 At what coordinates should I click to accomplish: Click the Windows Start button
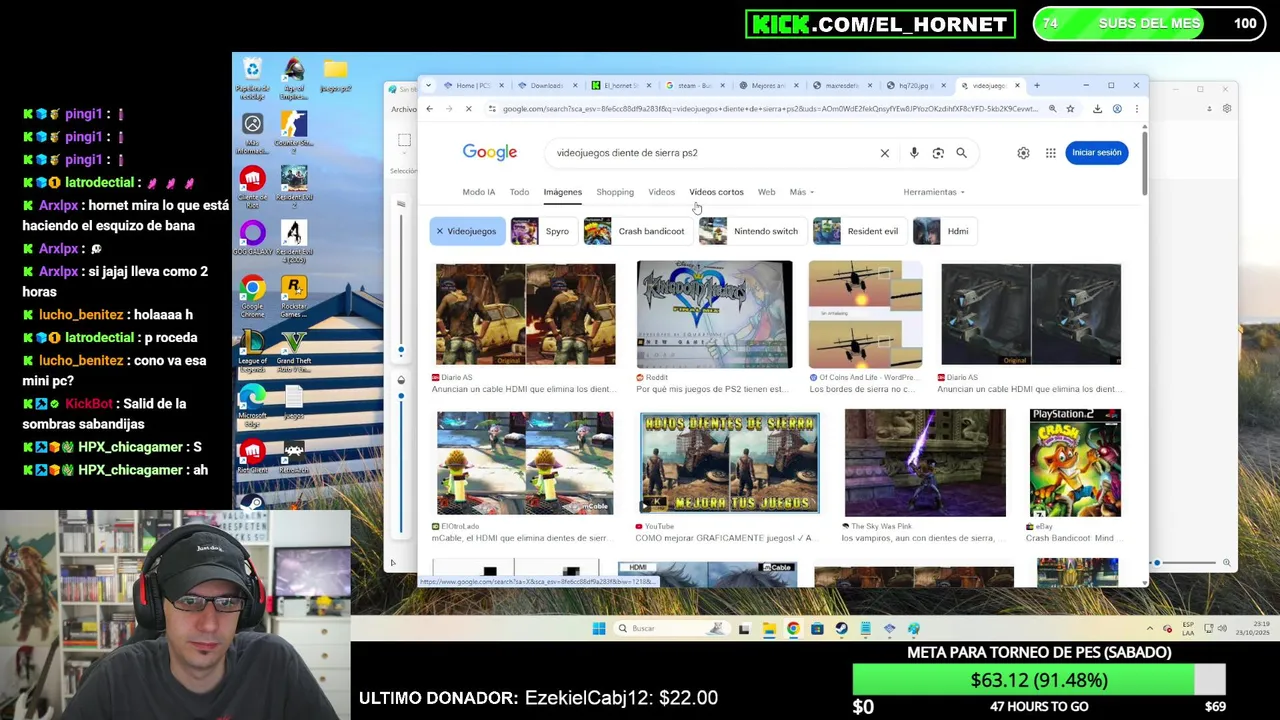[598, 628]
